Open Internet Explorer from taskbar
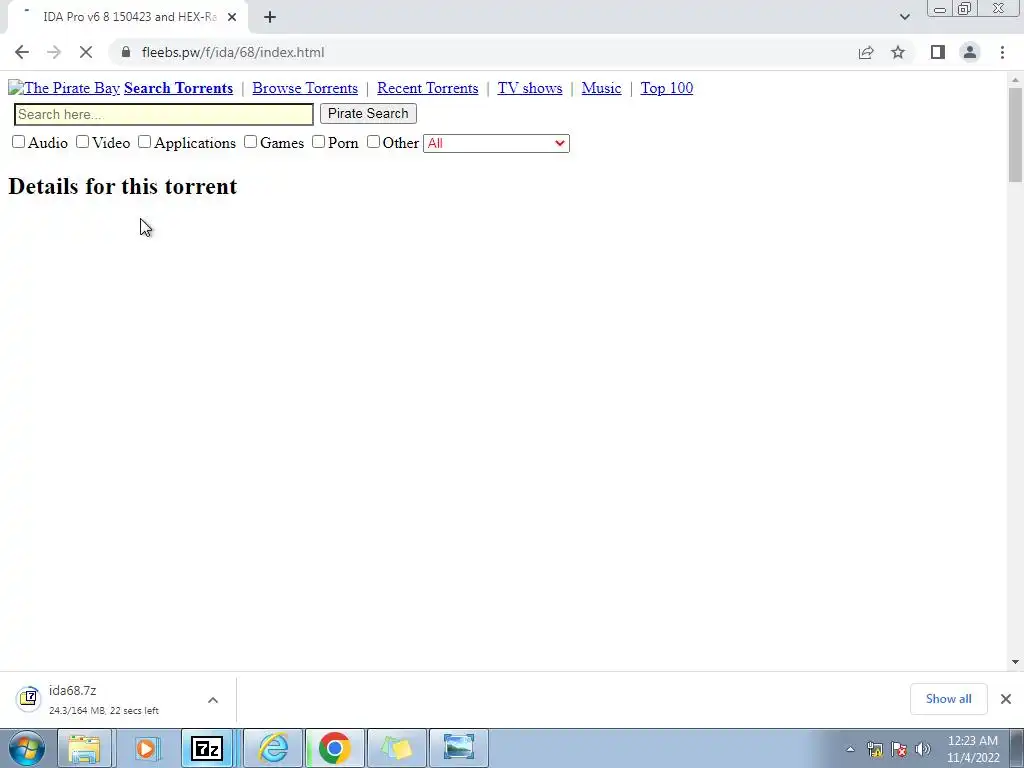Screen dimensions: 1024x768 [273, 748]
